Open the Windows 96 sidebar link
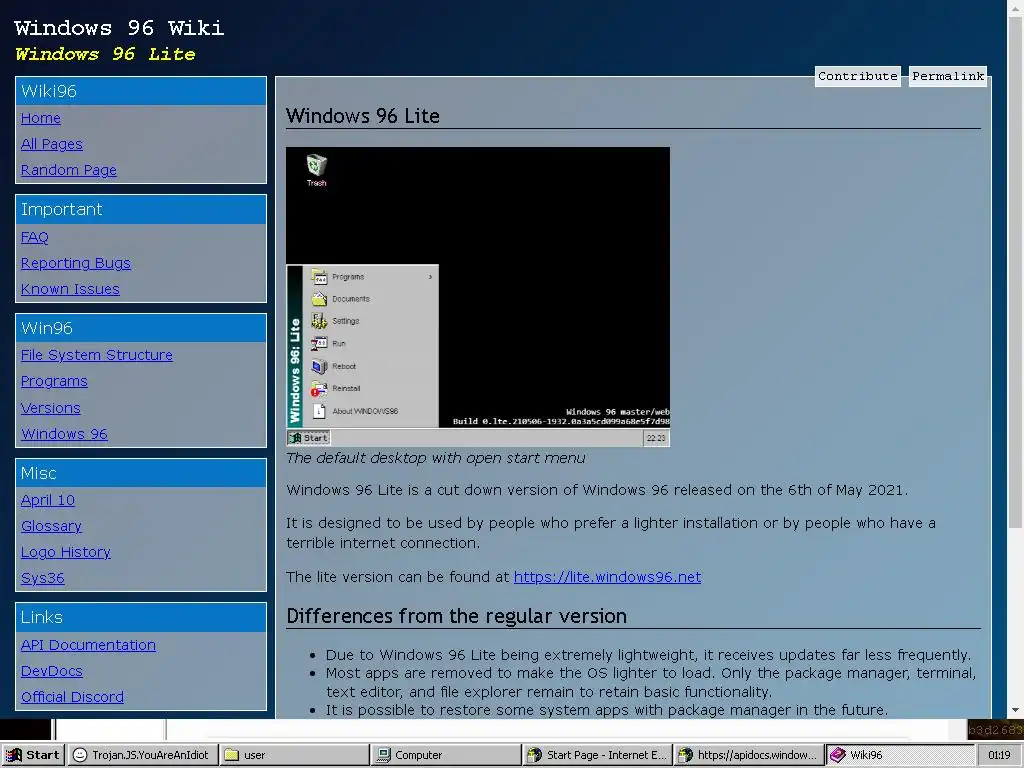The height and width of the screenshot is (768, 1024). click(x=64, y=434)
